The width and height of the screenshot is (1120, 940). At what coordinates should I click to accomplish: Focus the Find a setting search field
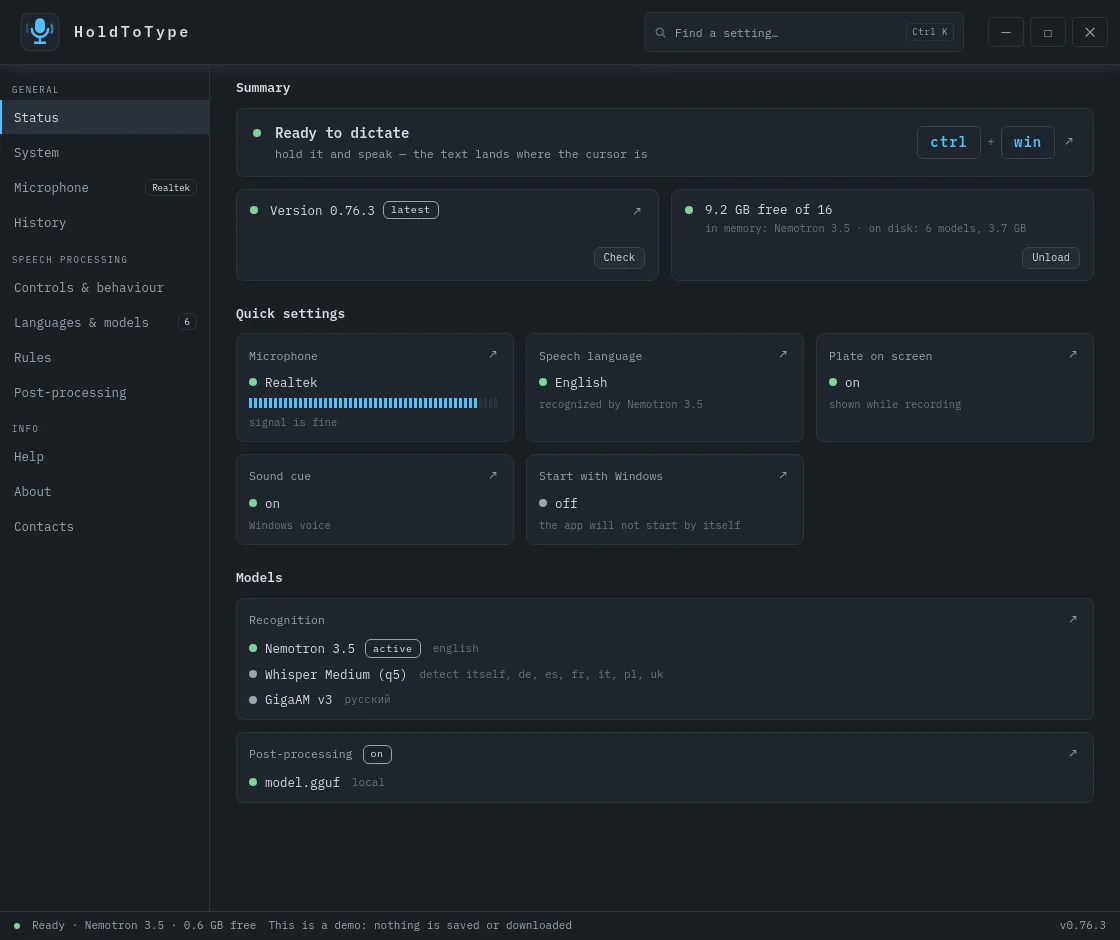(x=804, y=32)
